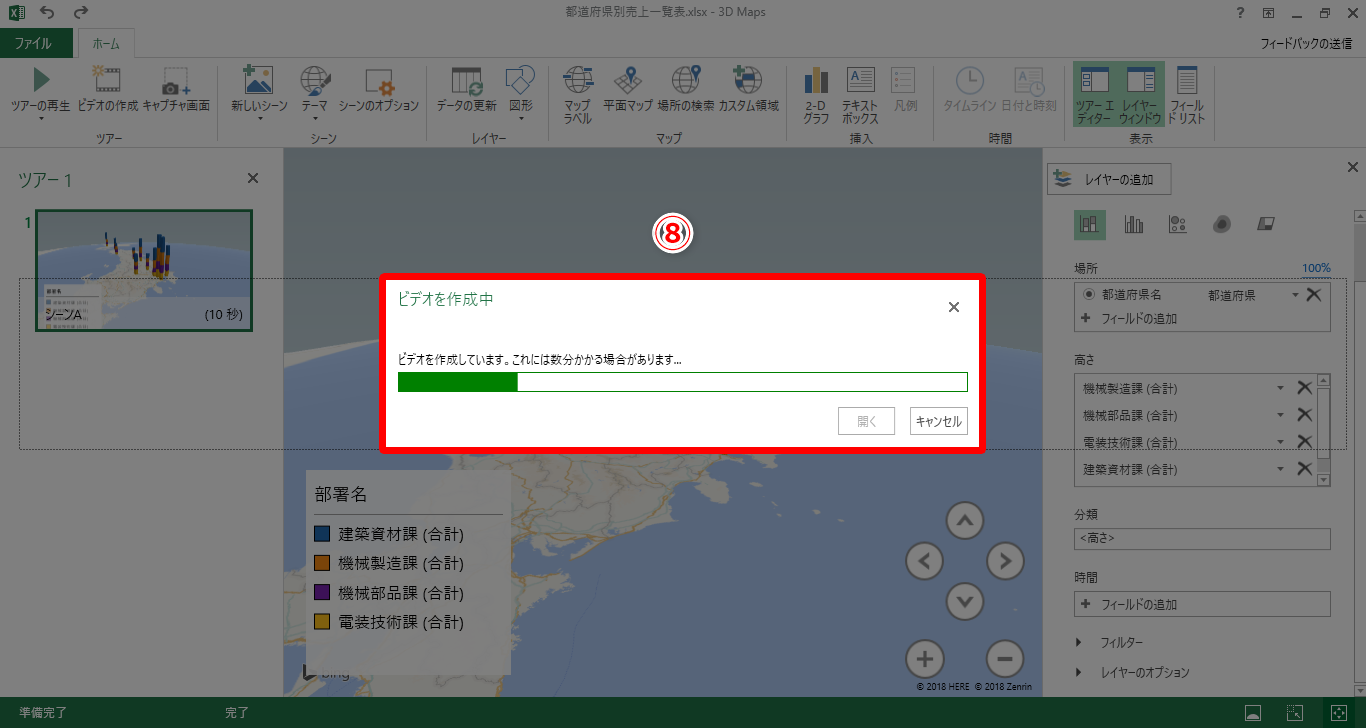This screenshot has height=728, width=1366.
Task: Click the Capture Screen (キャプチャ画面) icon
Action: pos(176,82)
